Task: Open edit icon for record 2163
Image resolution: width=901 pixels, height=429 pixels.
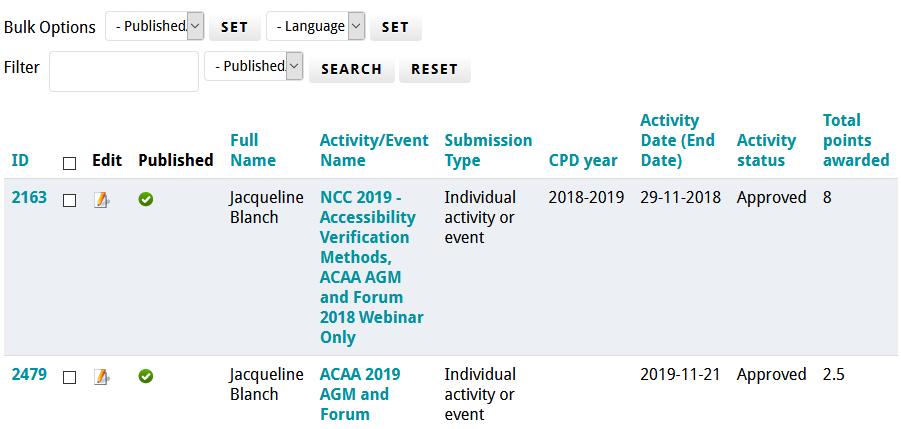Action: [x=102, y=200]
